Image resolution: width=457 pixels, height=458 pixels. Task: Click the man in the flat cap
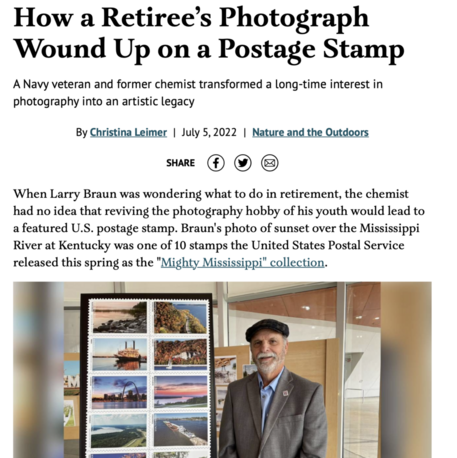coord(273,390)
